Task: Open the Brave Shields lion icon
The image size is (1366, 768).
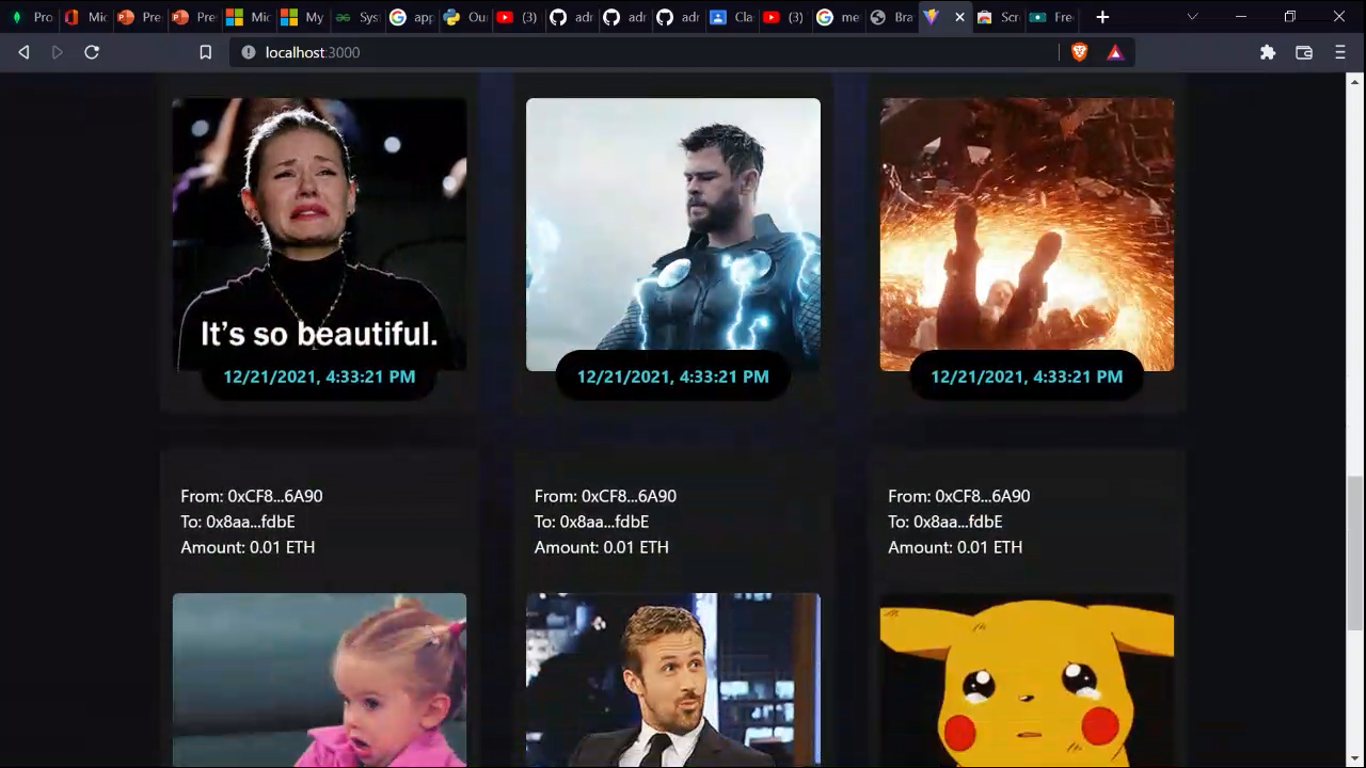Action: pyautogui.click(x=1079, y=52)
